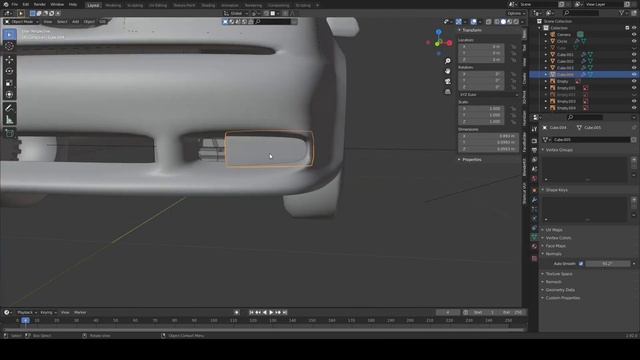Click the Blender logo icon
Viewport: 640px width, 360px height.
[6, 4]
